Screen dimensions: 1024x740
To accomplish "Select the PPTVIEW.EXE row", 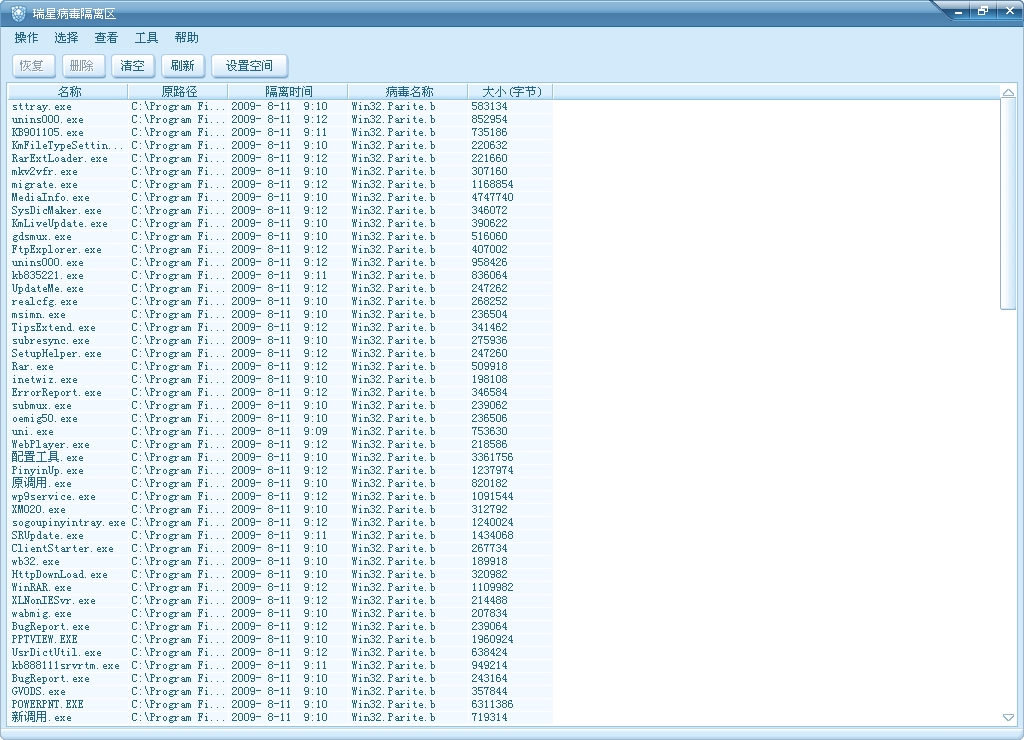I will [x=281, y=639].
